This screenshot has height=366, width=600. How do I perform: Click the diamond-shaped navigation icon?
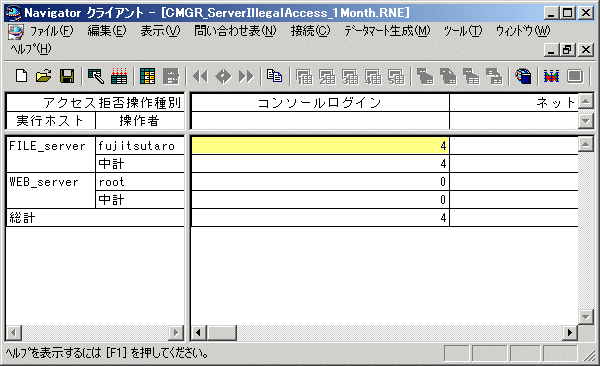223,76
